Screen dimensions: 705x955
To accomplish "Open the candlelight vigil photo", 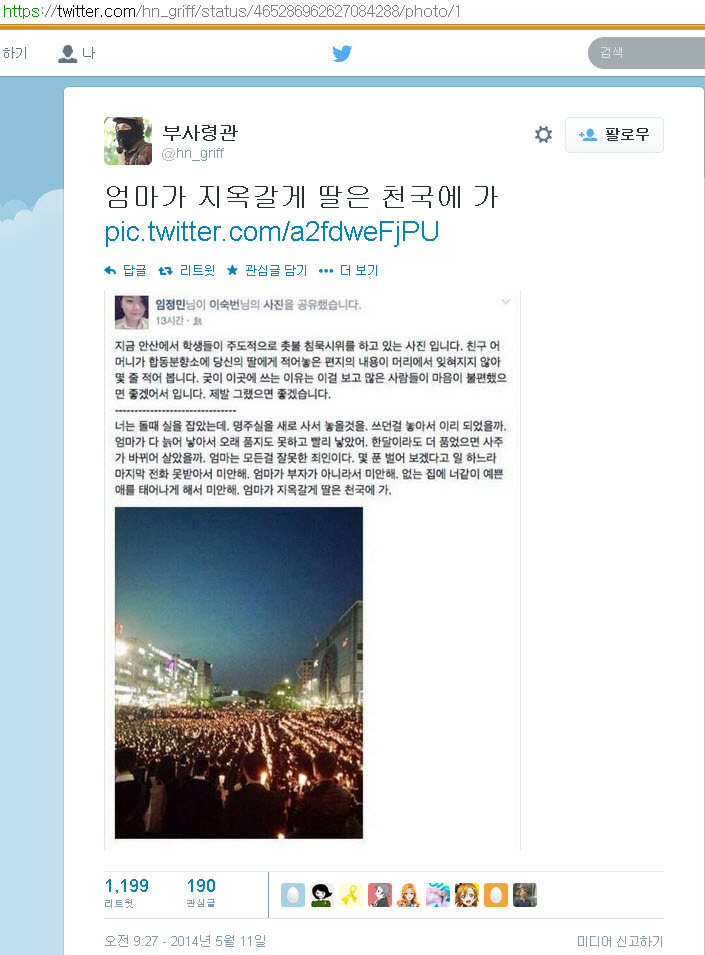I will click(239, 673).
